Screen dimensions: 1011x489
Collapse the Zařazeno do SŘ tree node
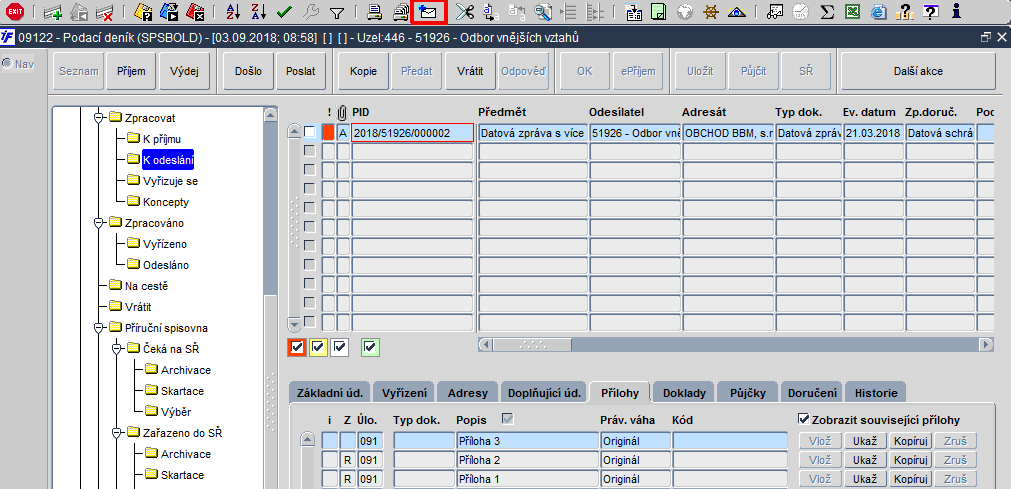pyautogui.click(x=117, y=433)
